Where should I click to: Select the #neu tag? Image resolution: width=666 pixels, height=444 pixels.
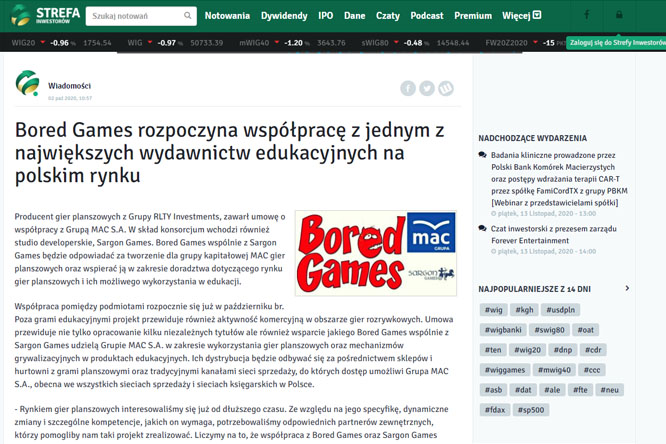(609, 390)
